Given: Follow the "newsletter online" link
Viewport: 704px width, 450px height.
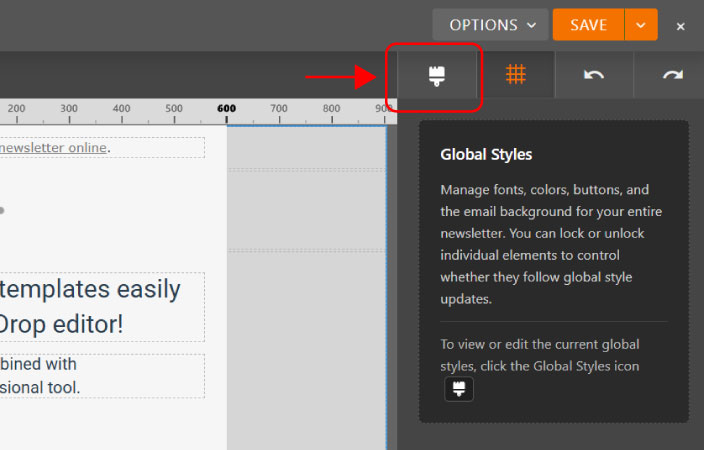Looking at the screenshot, I should (x=54, y=148).
